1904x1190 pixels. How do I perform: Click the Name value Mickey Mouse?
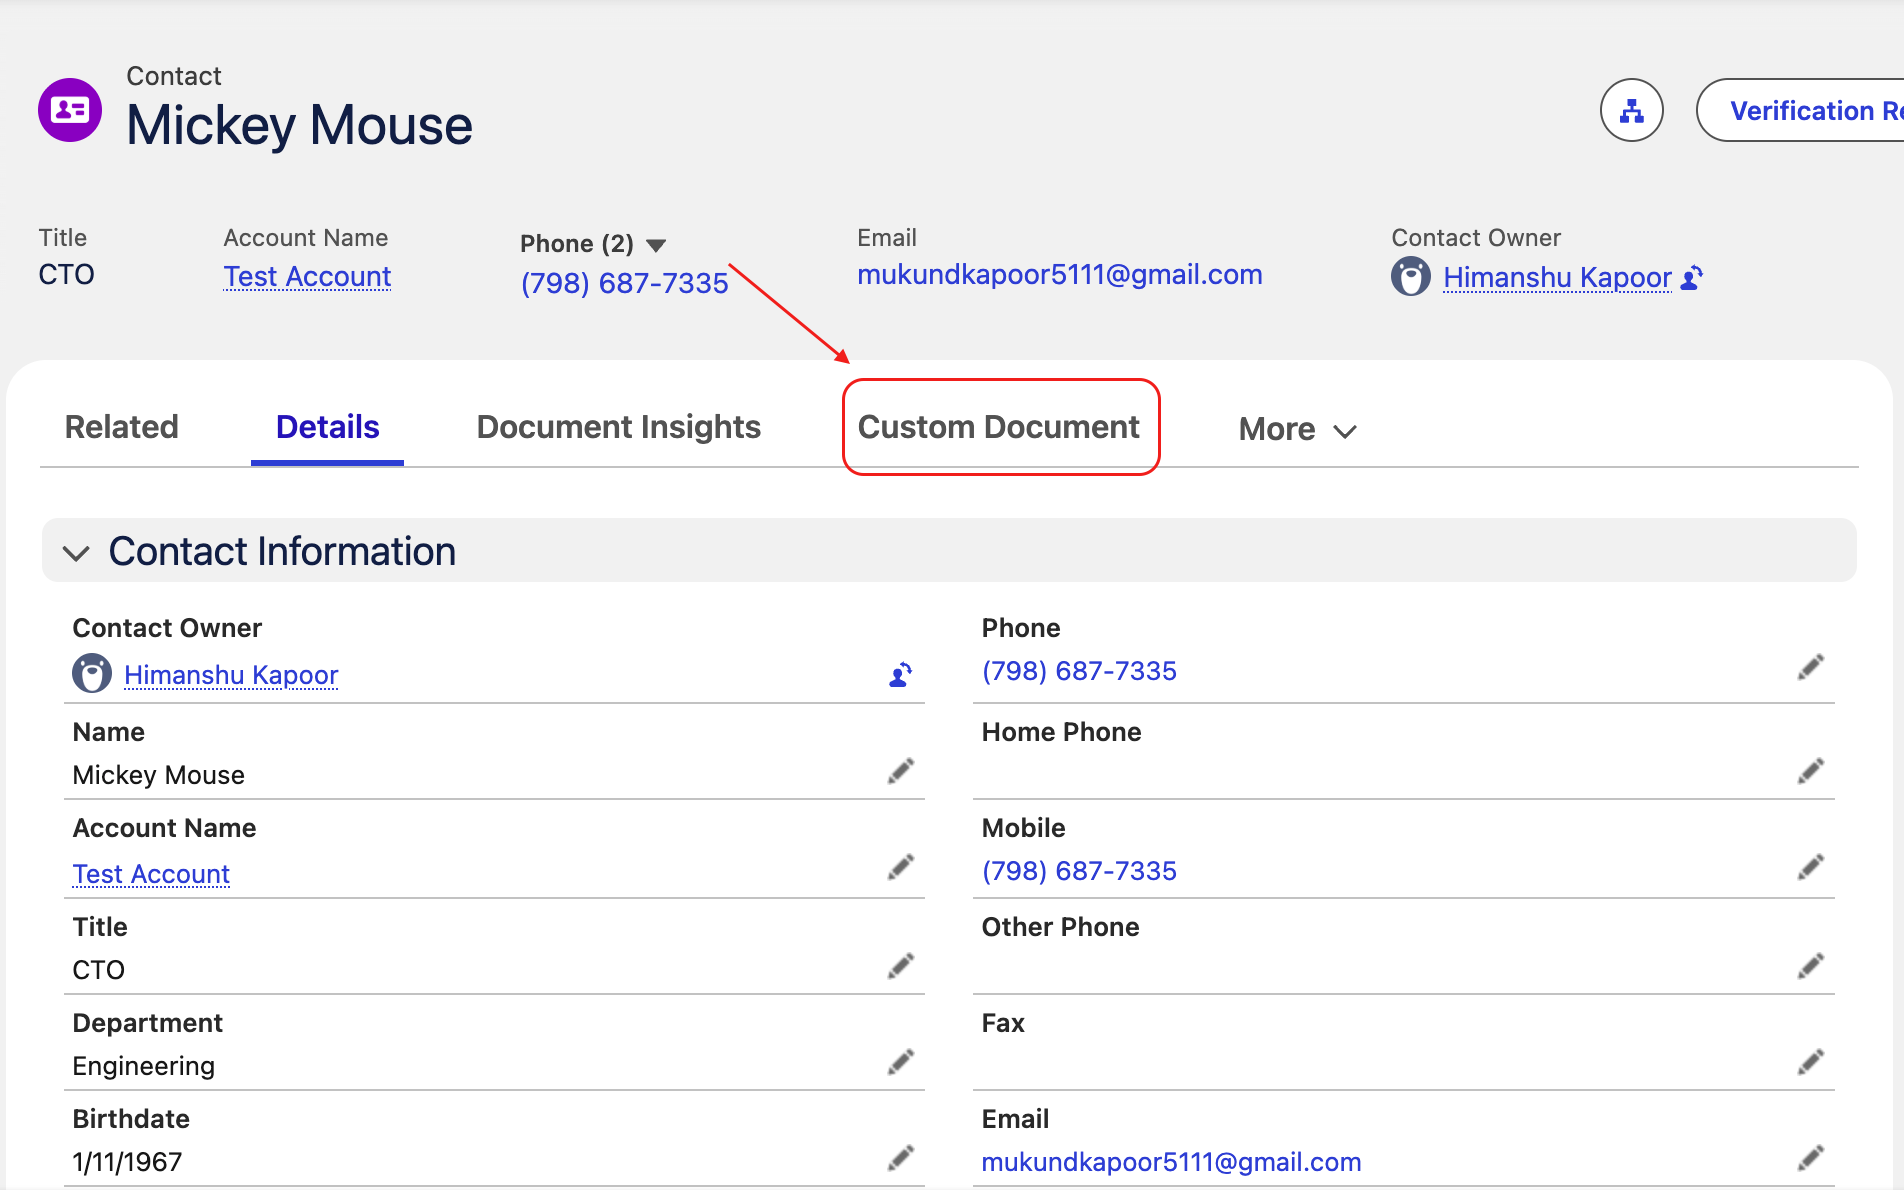158,775
